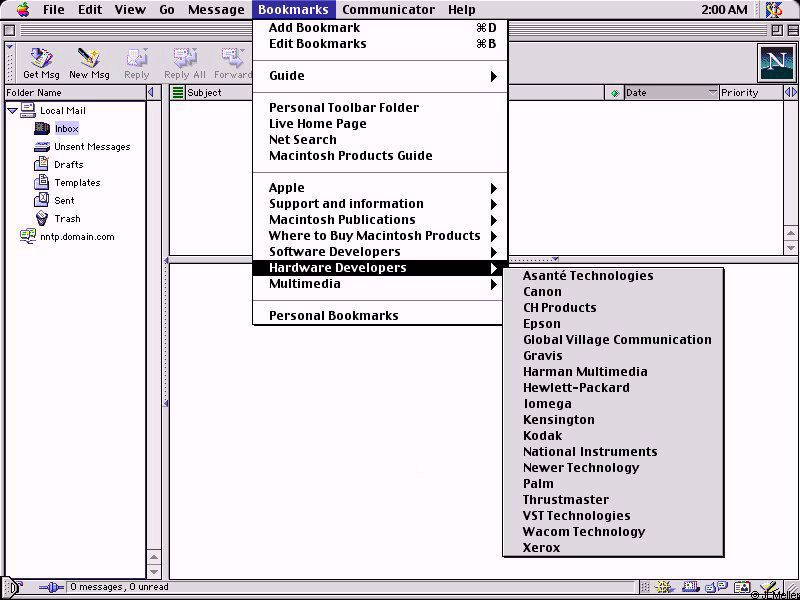The image size is (800, 600).
Task: Click the Get Msg toolbar icon
Action: pyautogui.click(x=41, y=63)
